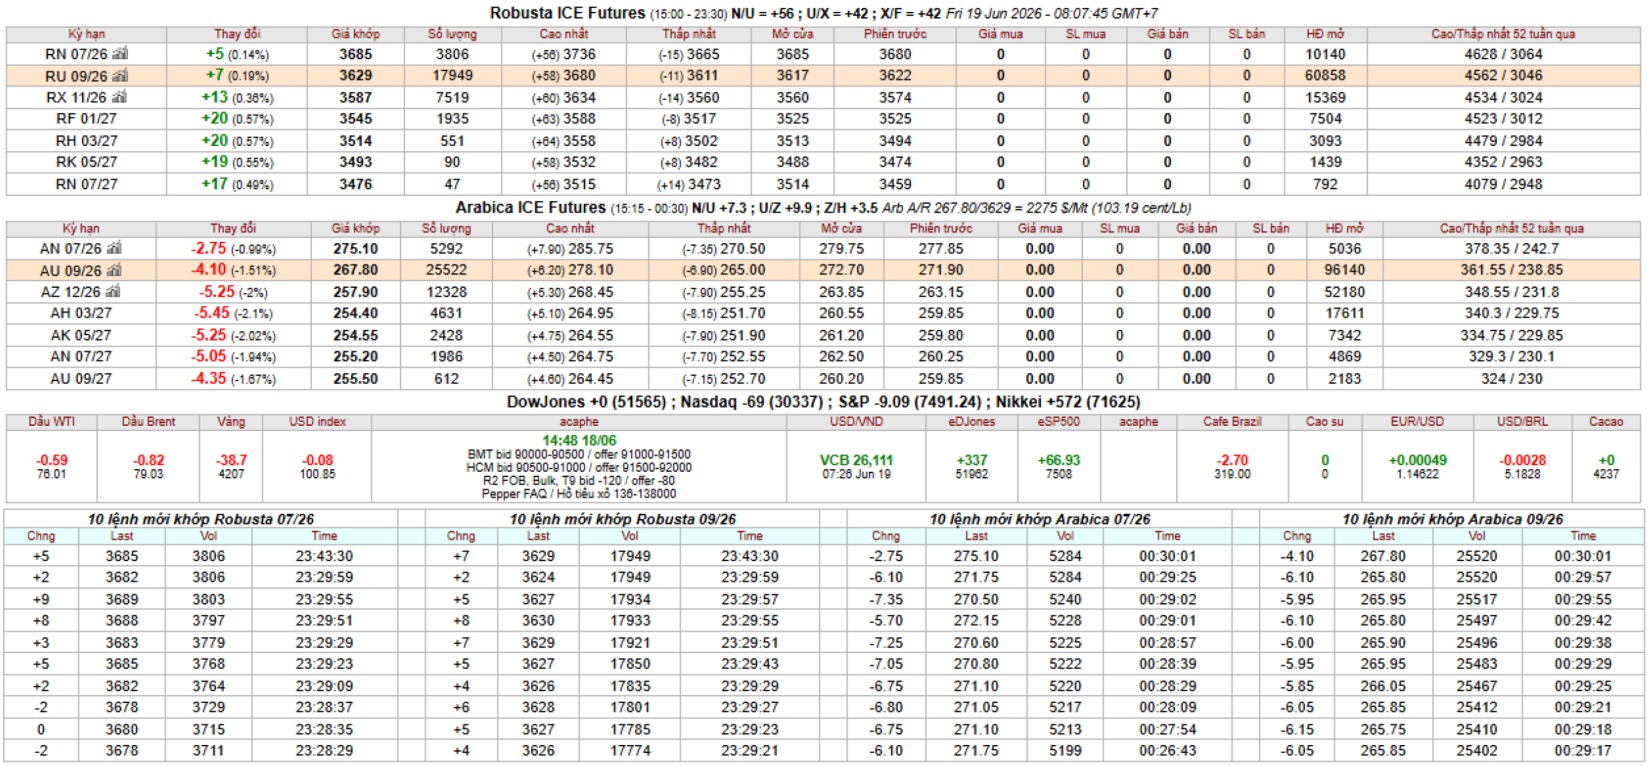Image resolution: width=1648 pixels, height=766 pixels.
Task: Open the chart icon beside AU 09/26
Action: 114,270
